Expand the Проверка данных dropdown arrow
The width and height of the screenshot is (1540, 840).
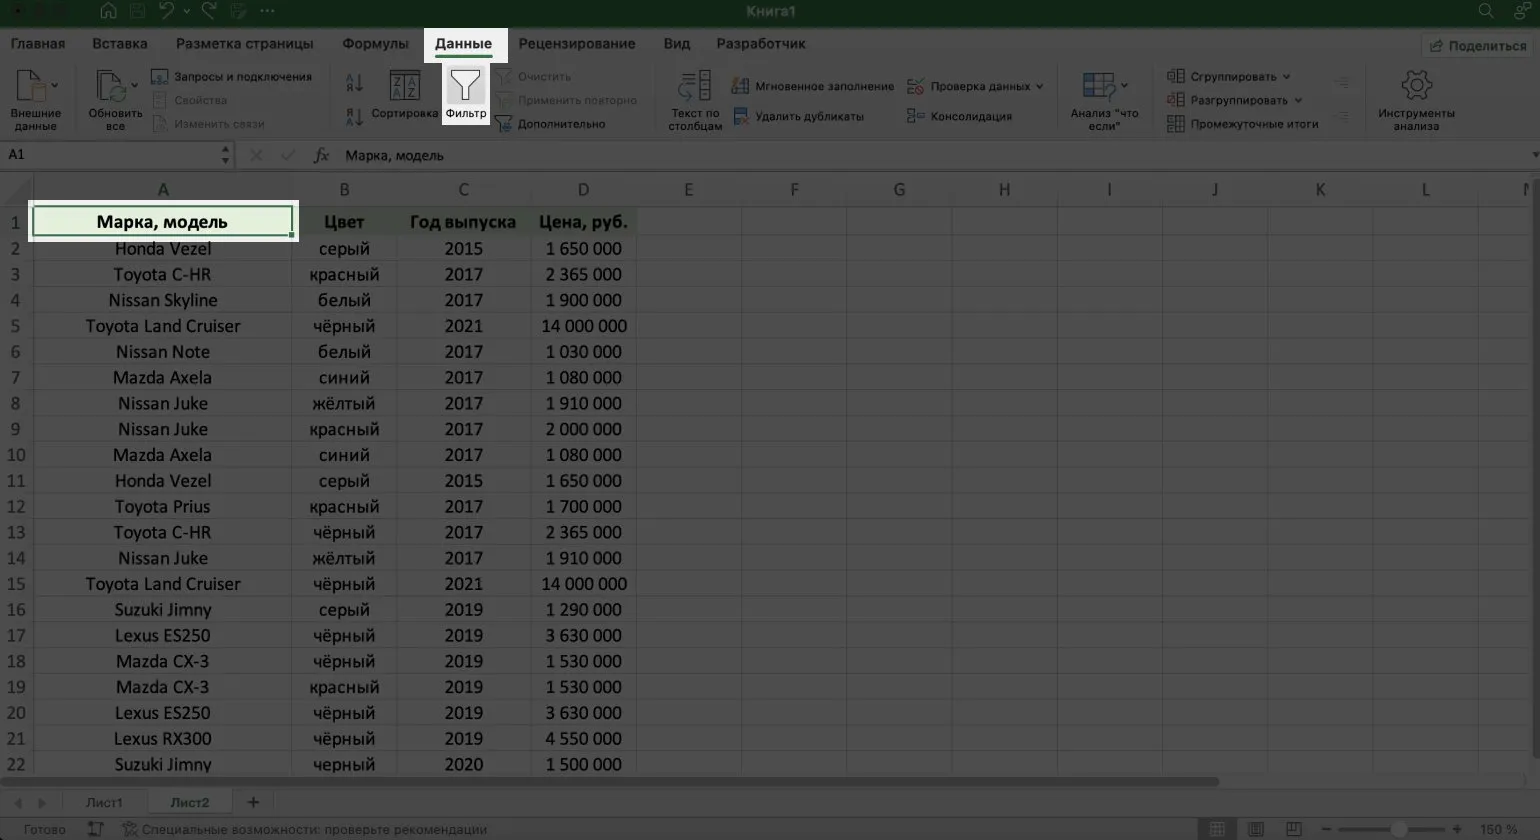pyautogui.click(x=1040, y=87)
